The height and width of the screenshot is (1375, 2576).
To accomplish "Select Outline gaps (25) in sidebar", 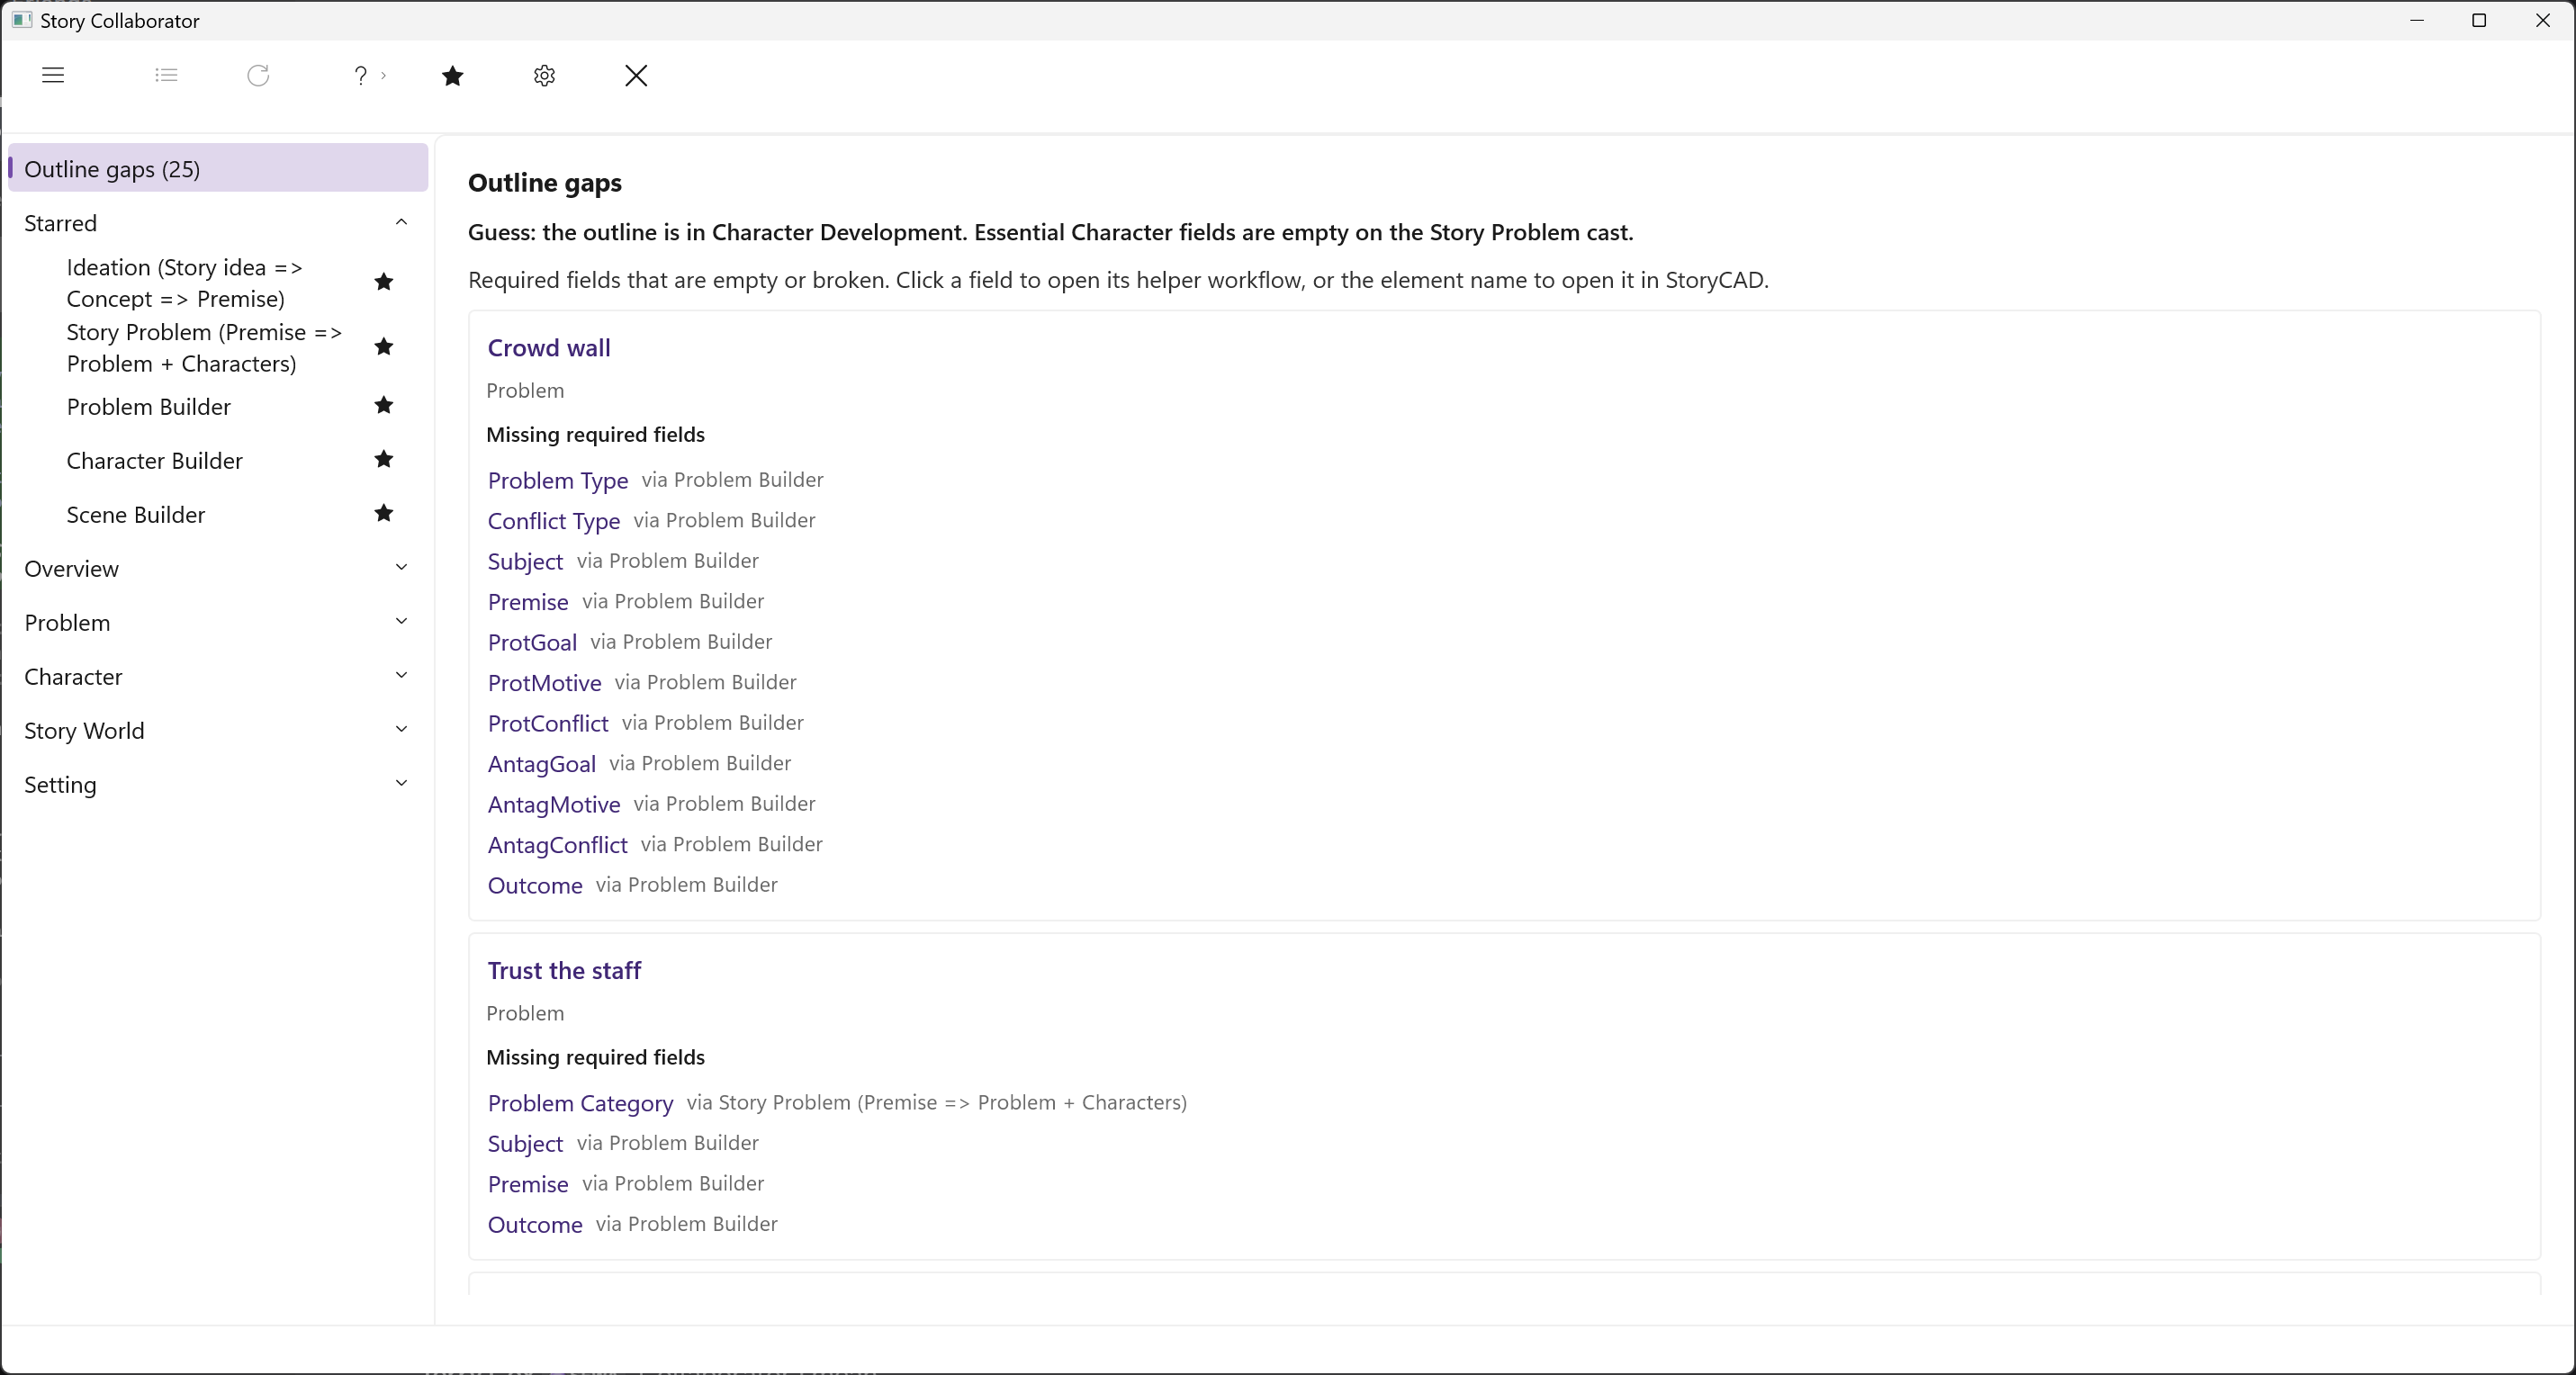I will coord(218,168).
